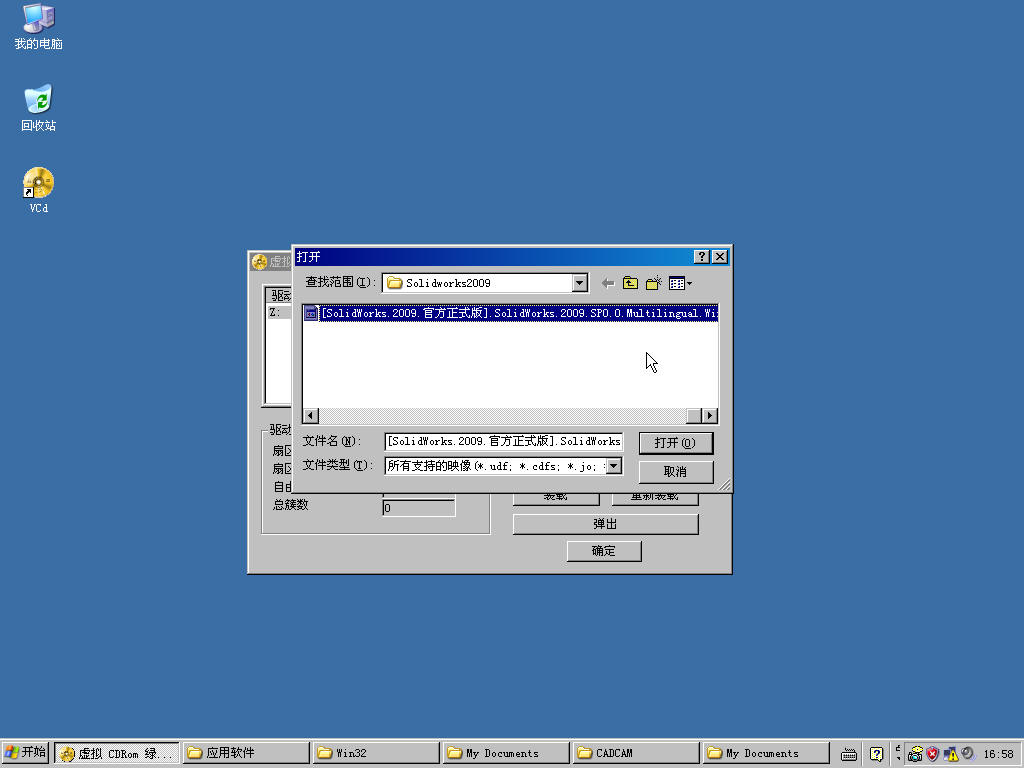Expand the 查找范围 Solidworks2009 folder dropdown
The width and height of the screenshot is (1024, 768).
coord(579,283)
